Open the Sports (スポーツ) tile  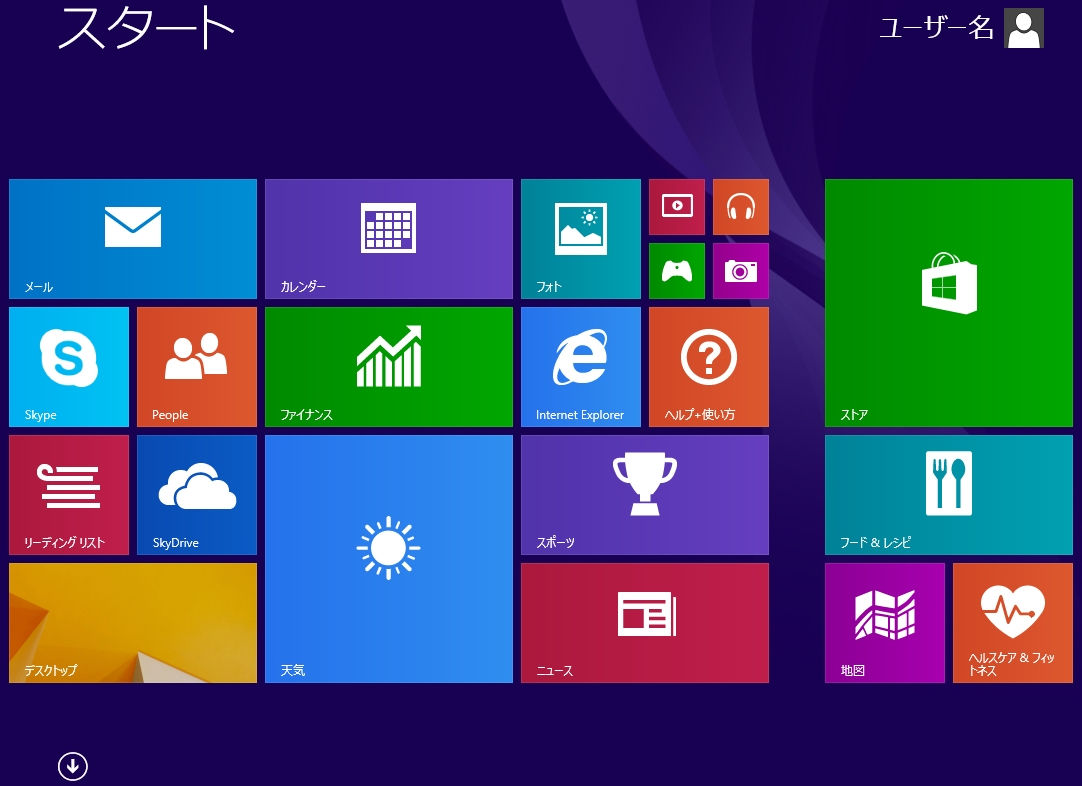pos(645,495)
